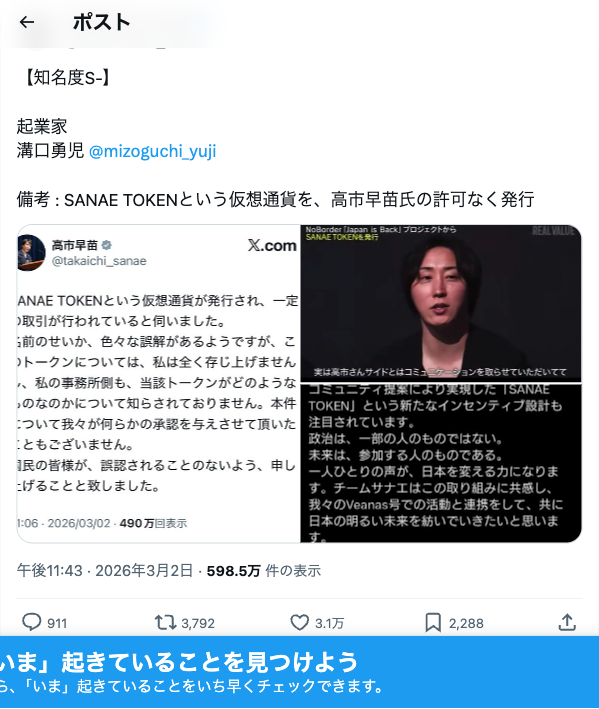Click the 午後11:43 · 2026年3月2日 timestamp
Image resolution: width=599 pixels, height=709 pixels.
[x=105, y=571]
